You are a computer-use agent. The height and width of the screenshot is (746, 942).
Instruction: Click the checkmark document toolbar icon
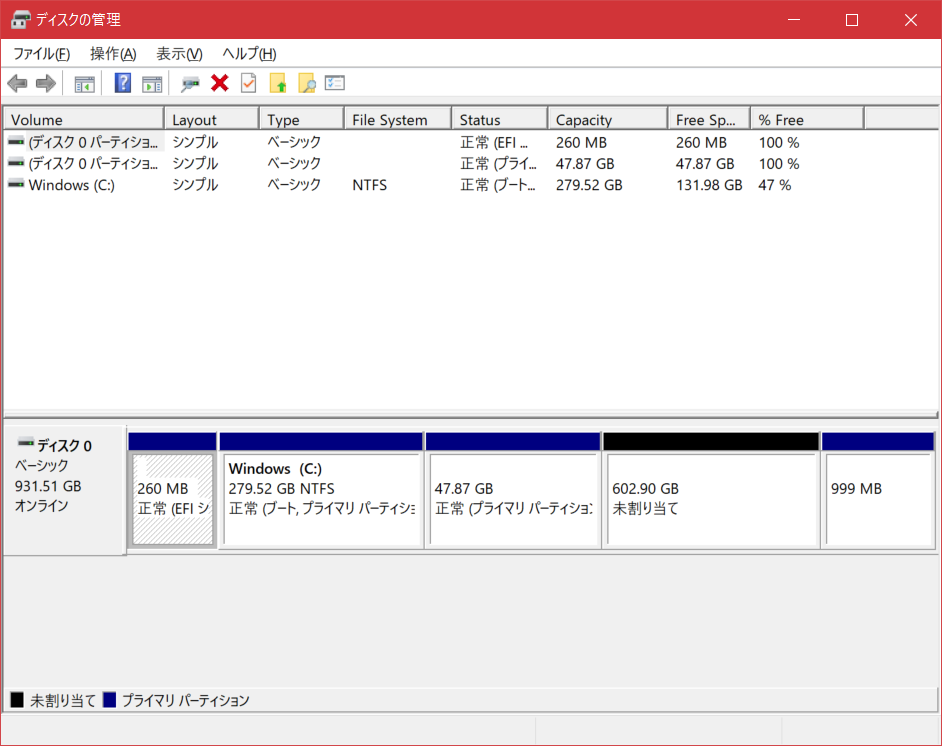(248, 83)
